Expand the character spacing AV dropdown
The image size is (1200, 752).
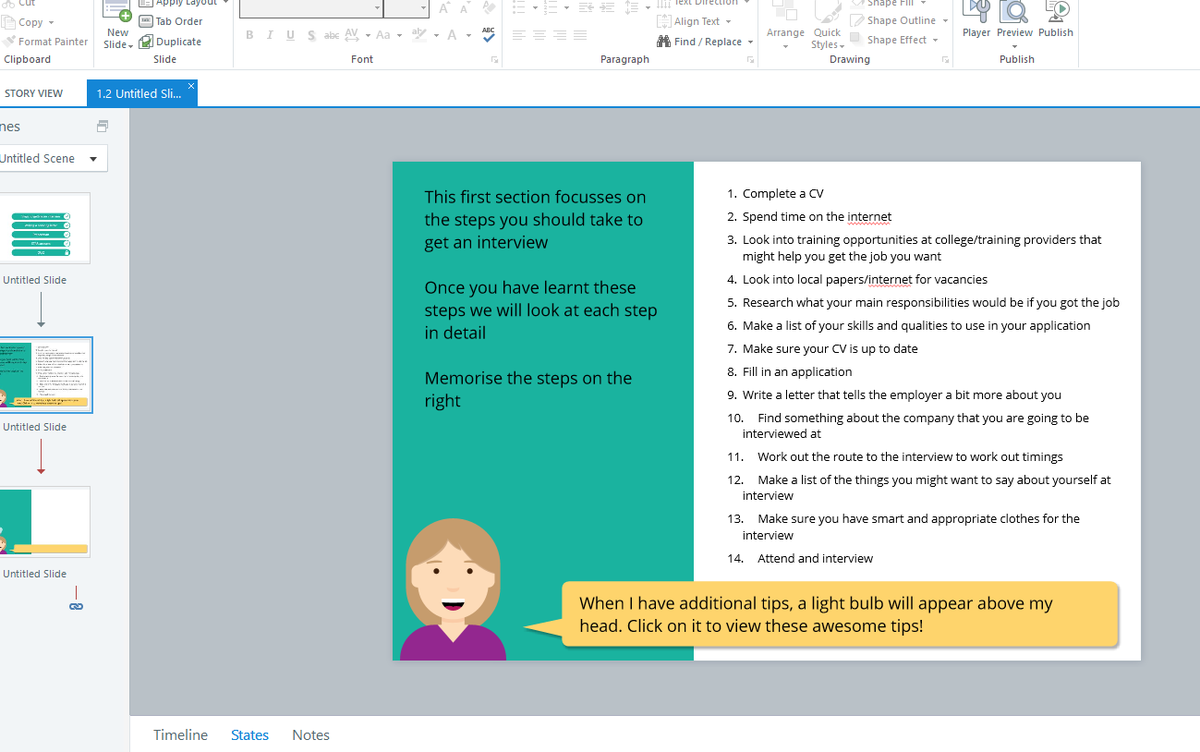367,36
